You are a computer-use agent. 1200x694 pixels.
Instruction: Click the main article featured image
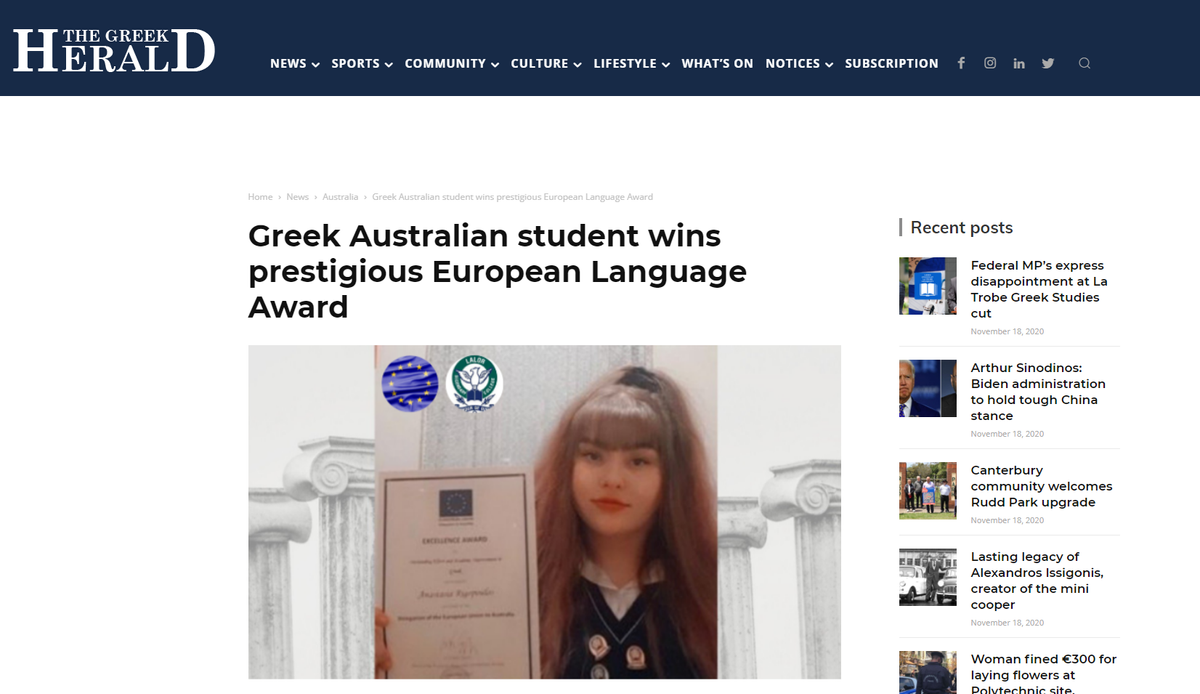(544, 512)
